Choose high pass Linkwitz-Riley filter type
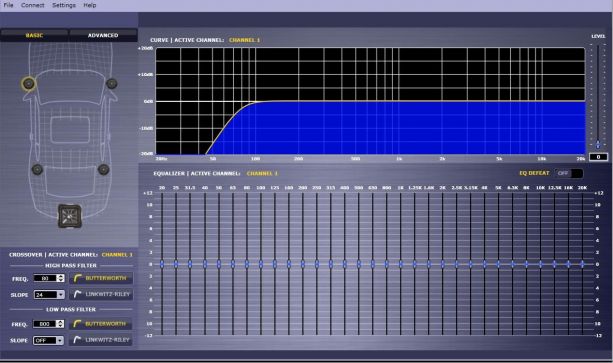The width and height of the screenshot is (613, 363). tap(101, 294)
